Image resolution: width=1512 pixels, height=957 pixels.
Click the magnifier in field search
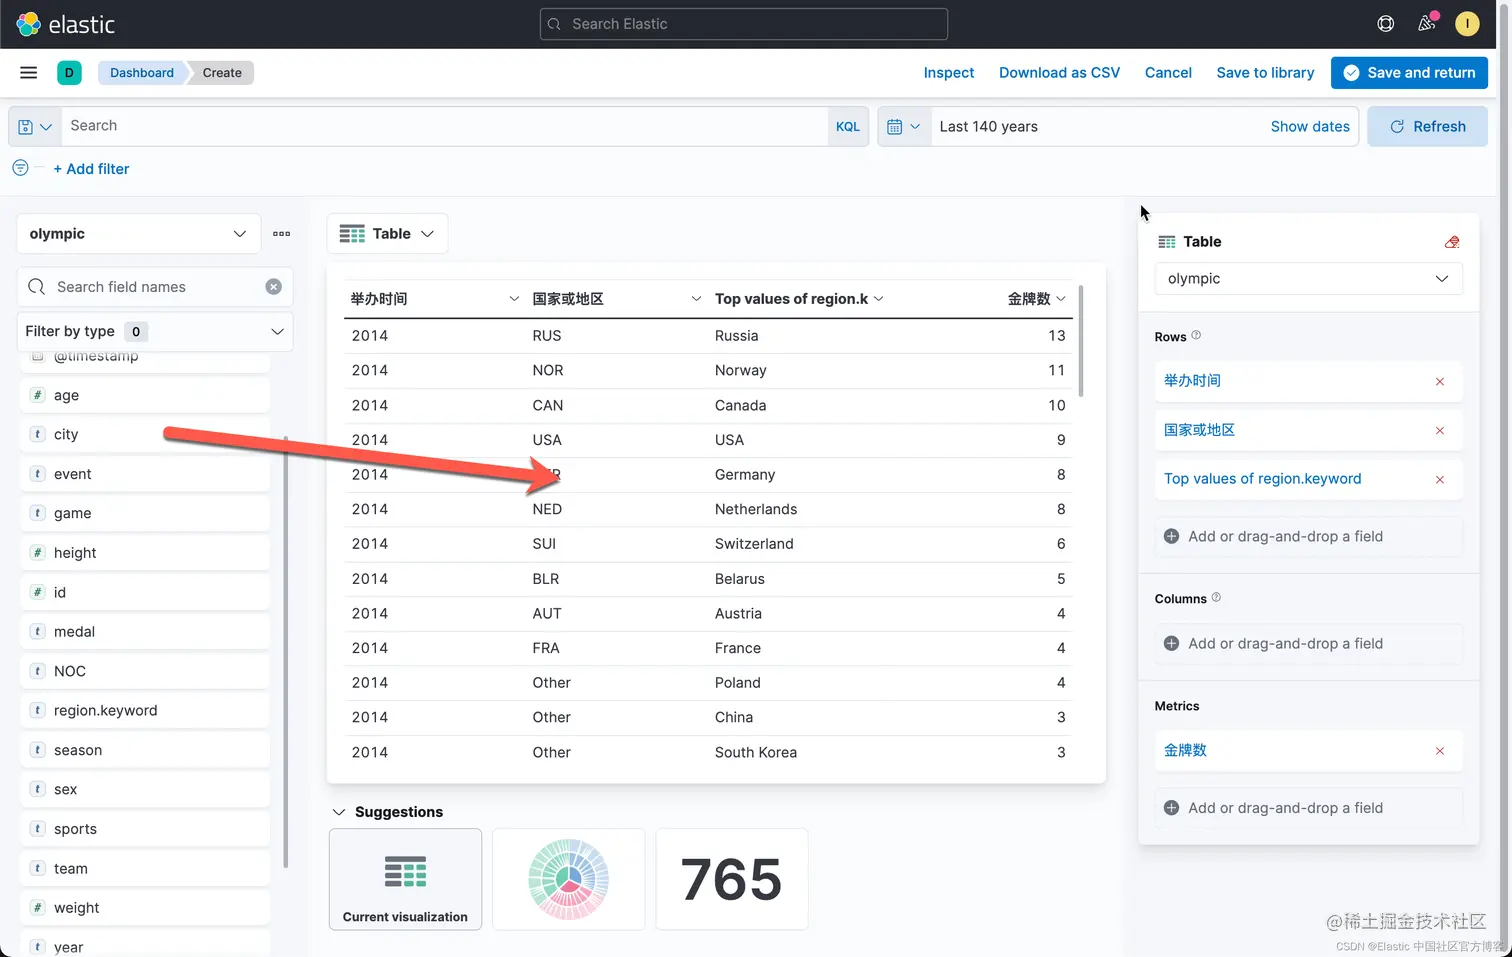click(x=37, y=287)
